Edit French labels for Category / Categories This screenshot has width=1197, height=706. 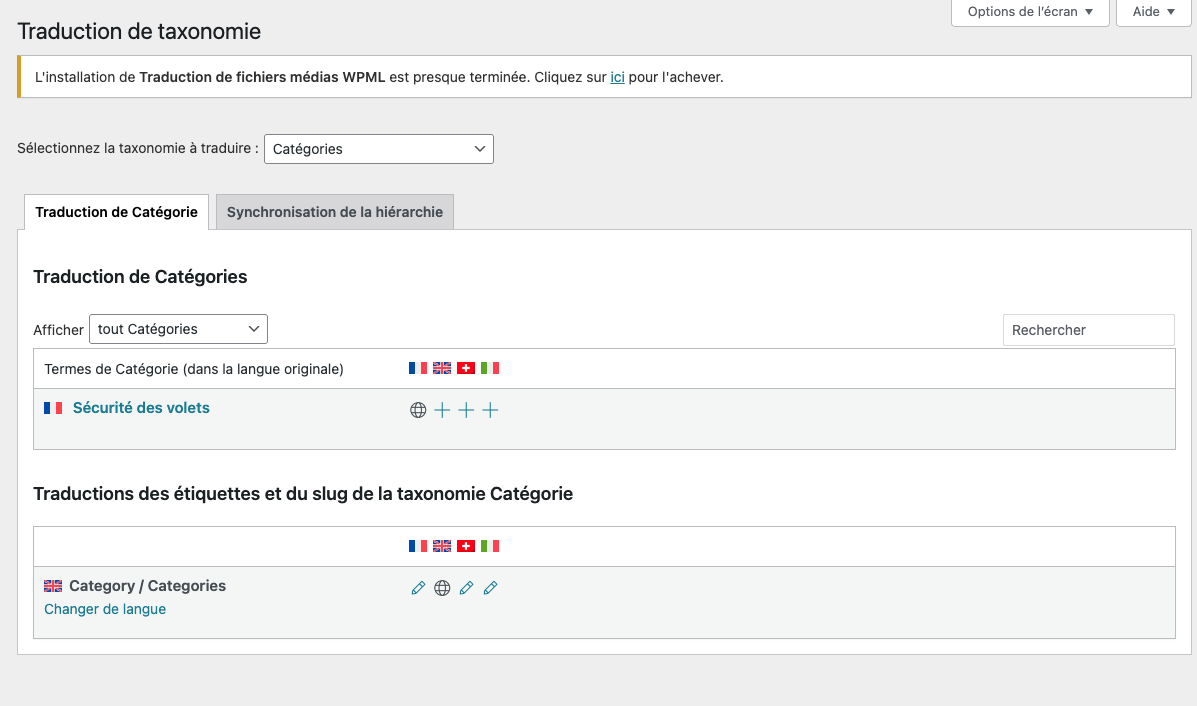[x=418, y=588]
